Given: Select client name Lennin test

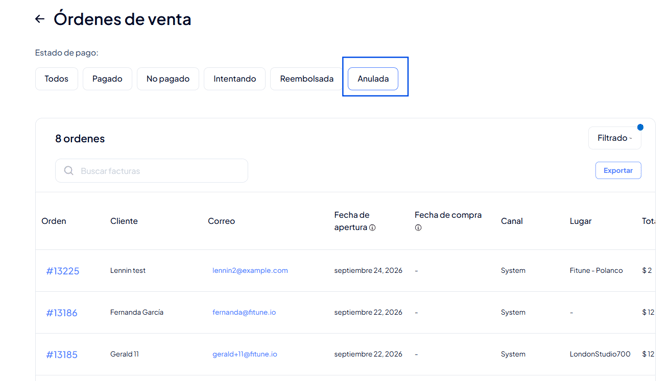Looking at the screenshot, I should click(128, 270).
